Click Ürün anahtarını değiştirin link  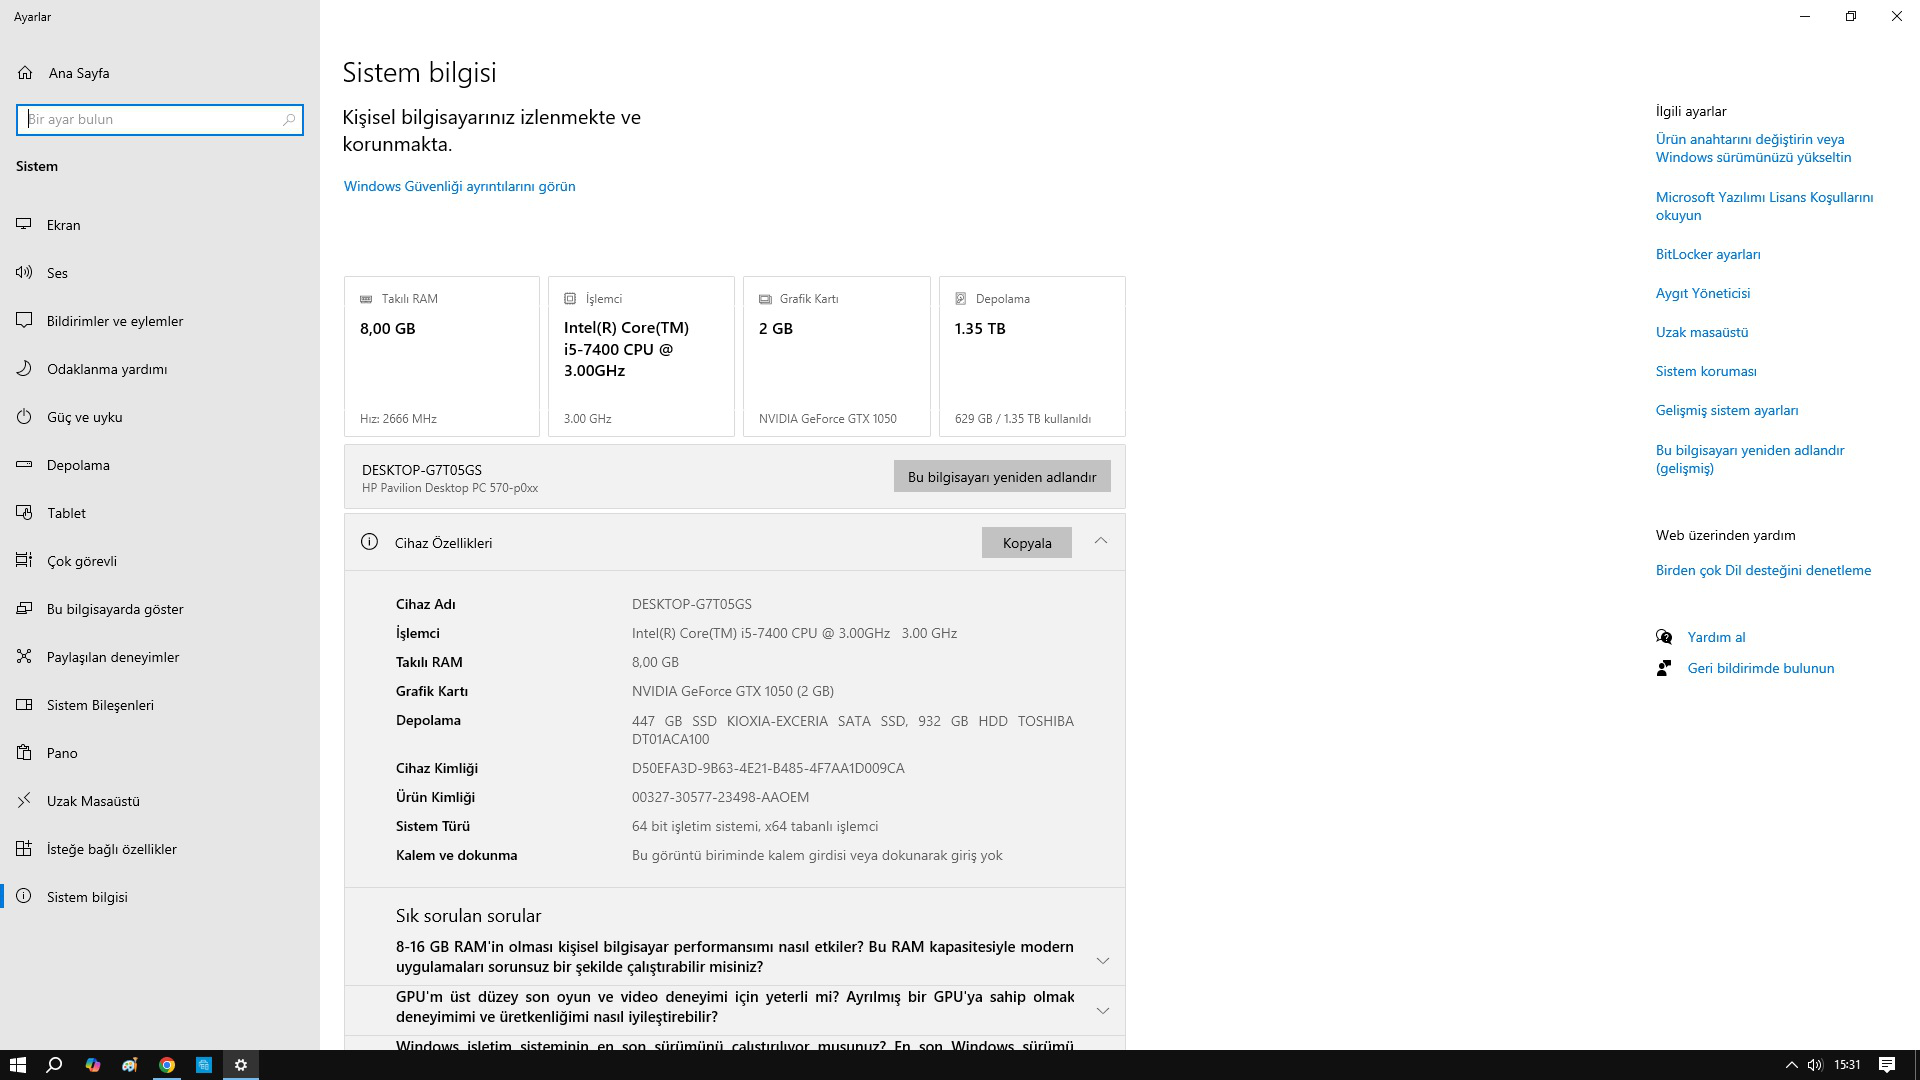point(1752,148)
